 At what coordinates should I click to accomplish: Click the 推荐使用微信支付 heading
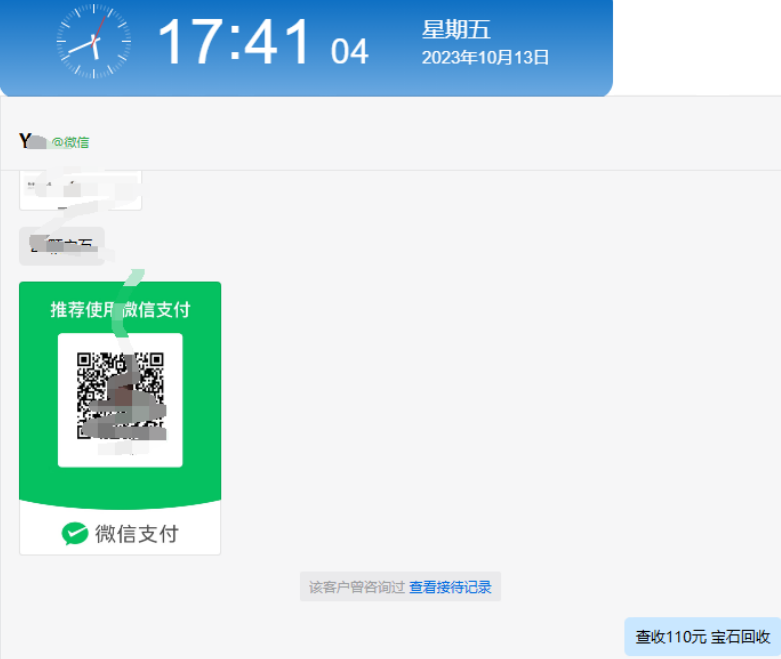pyautogui.click(x=120, y=309)
